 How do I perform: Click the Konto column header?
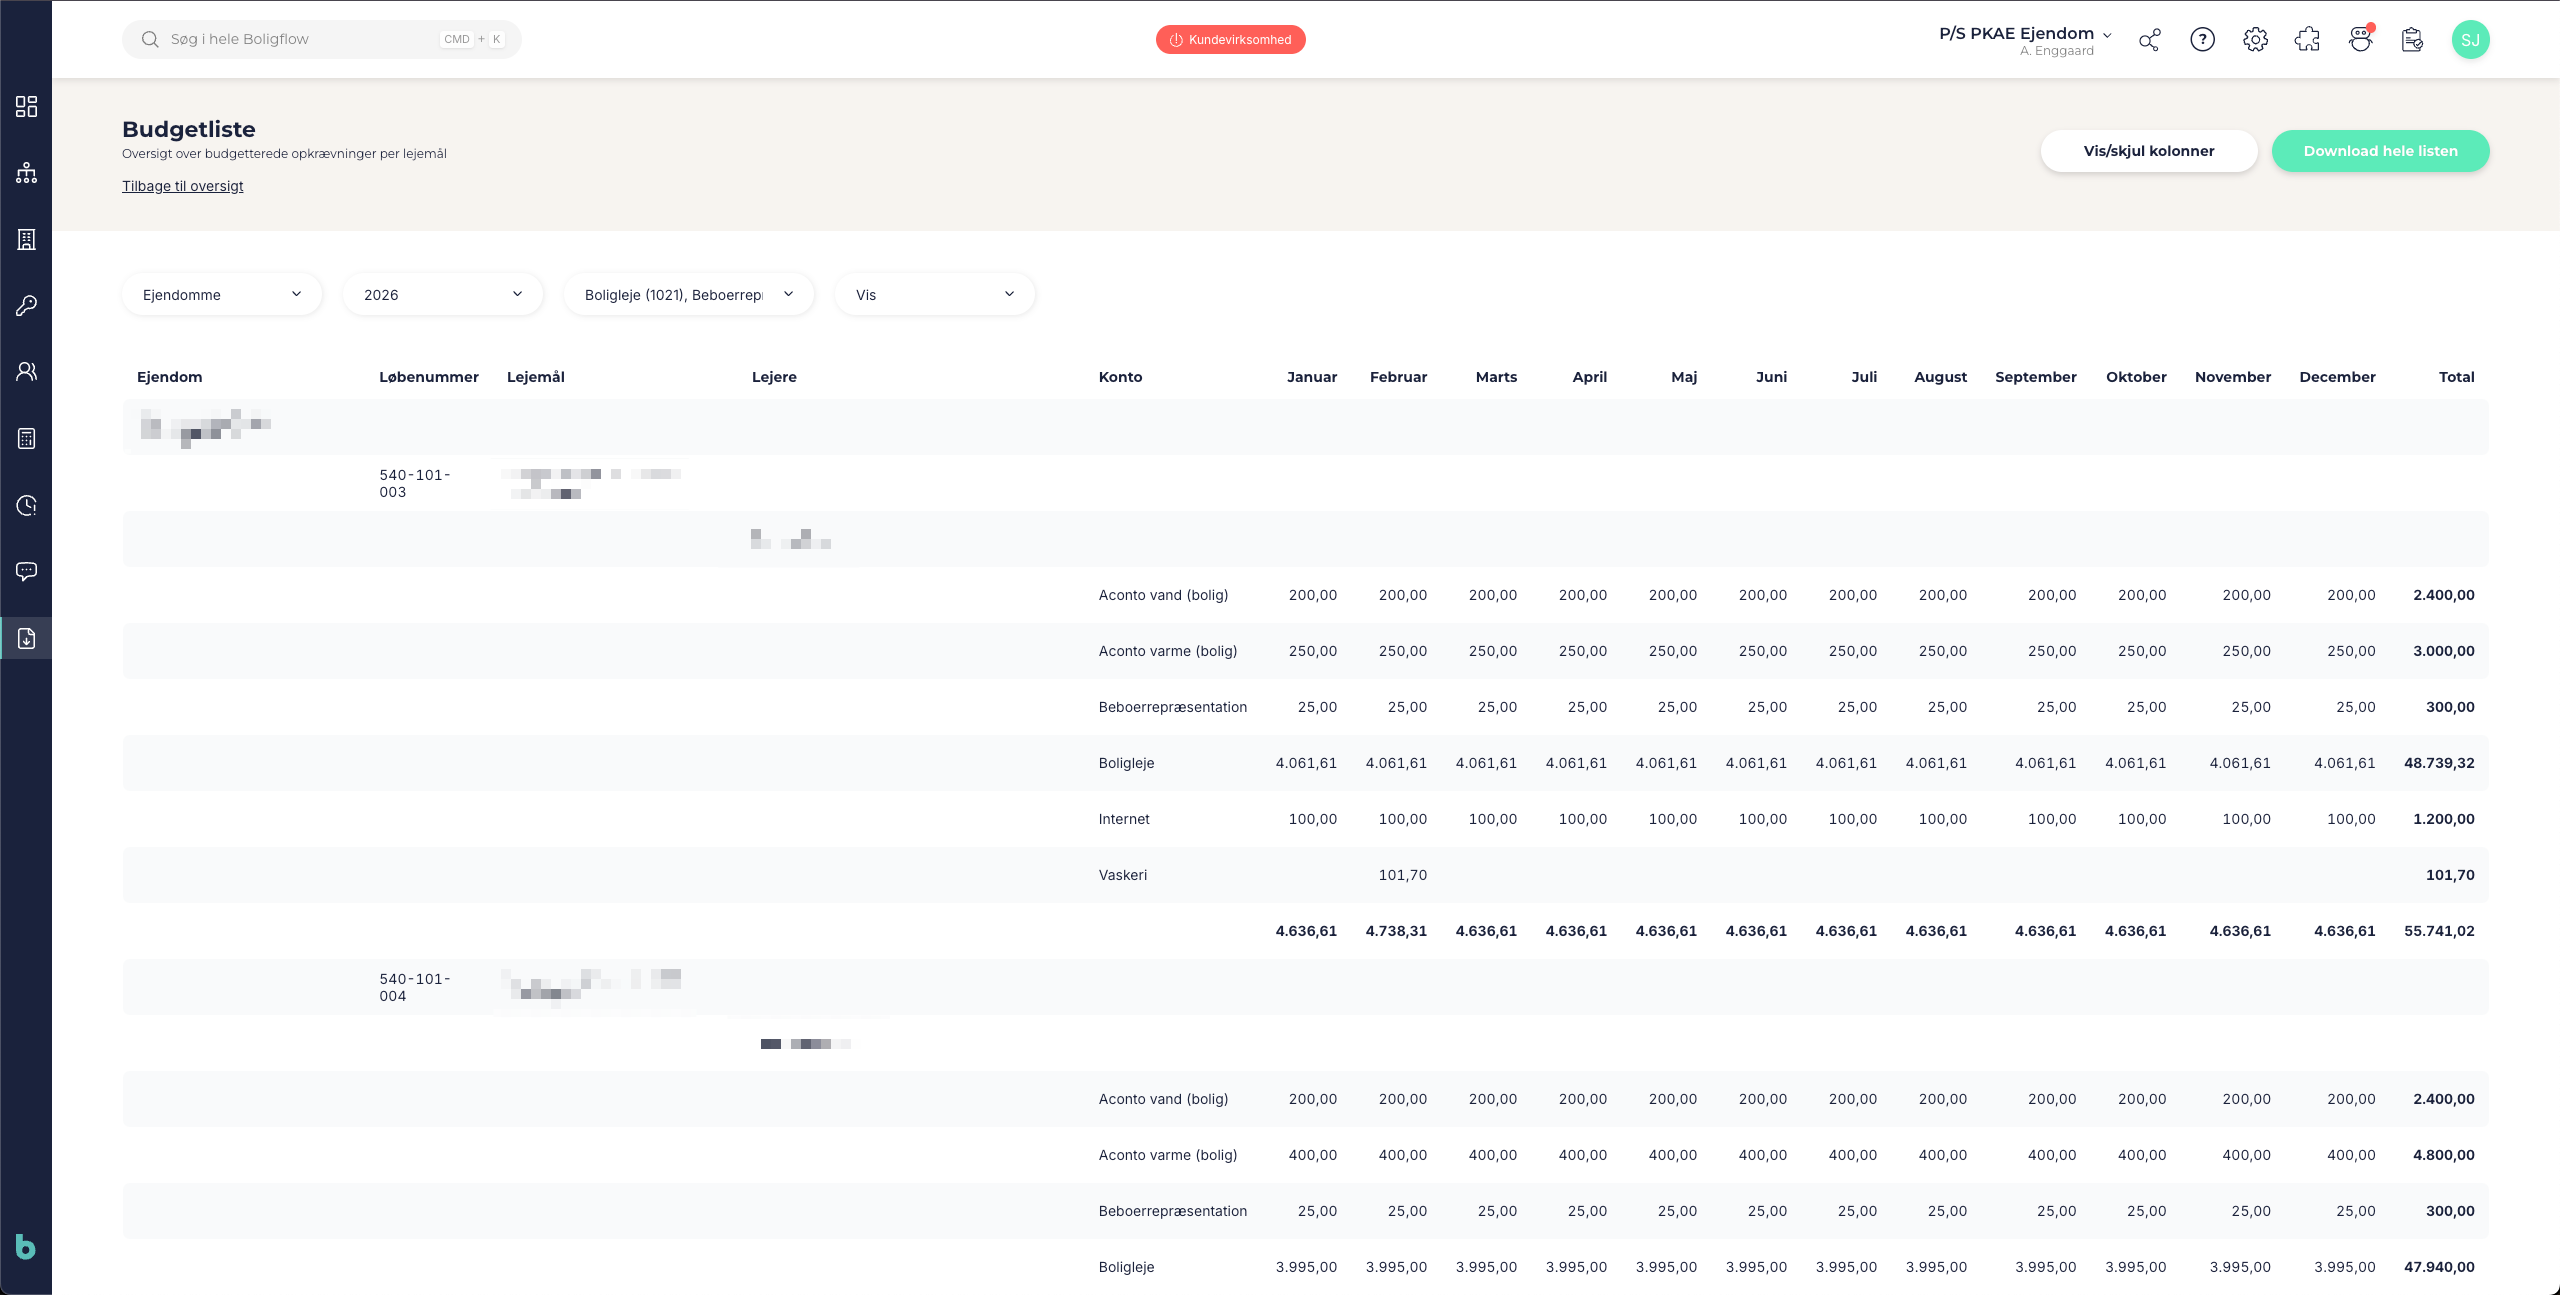1120,377
